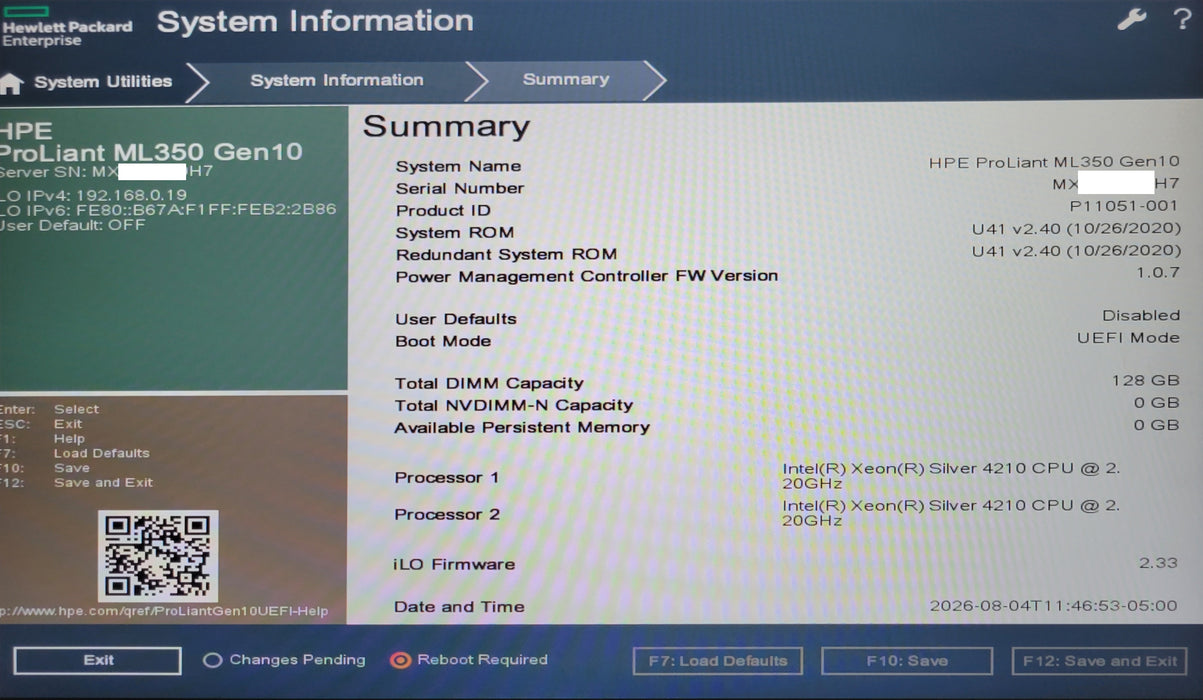Go to System Information breadcrumb
1203x700 pixels.
(337, 80)
